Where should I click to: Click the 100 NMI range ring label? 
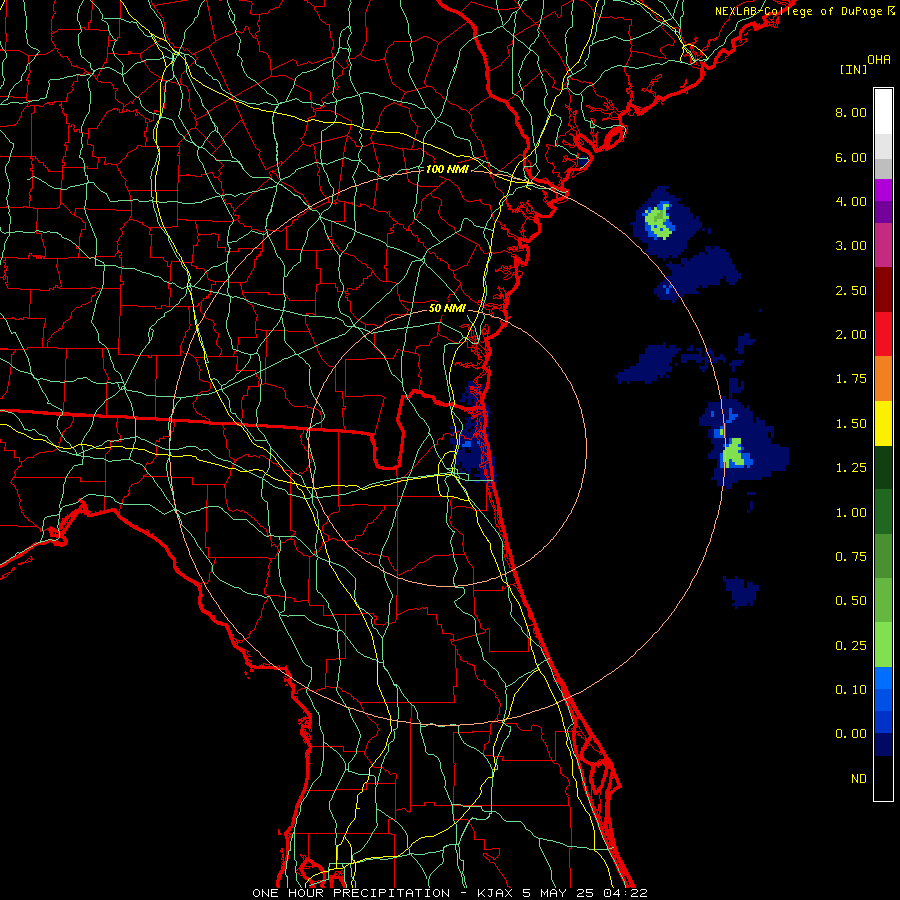pyautogui.click(x=447, y=169)
